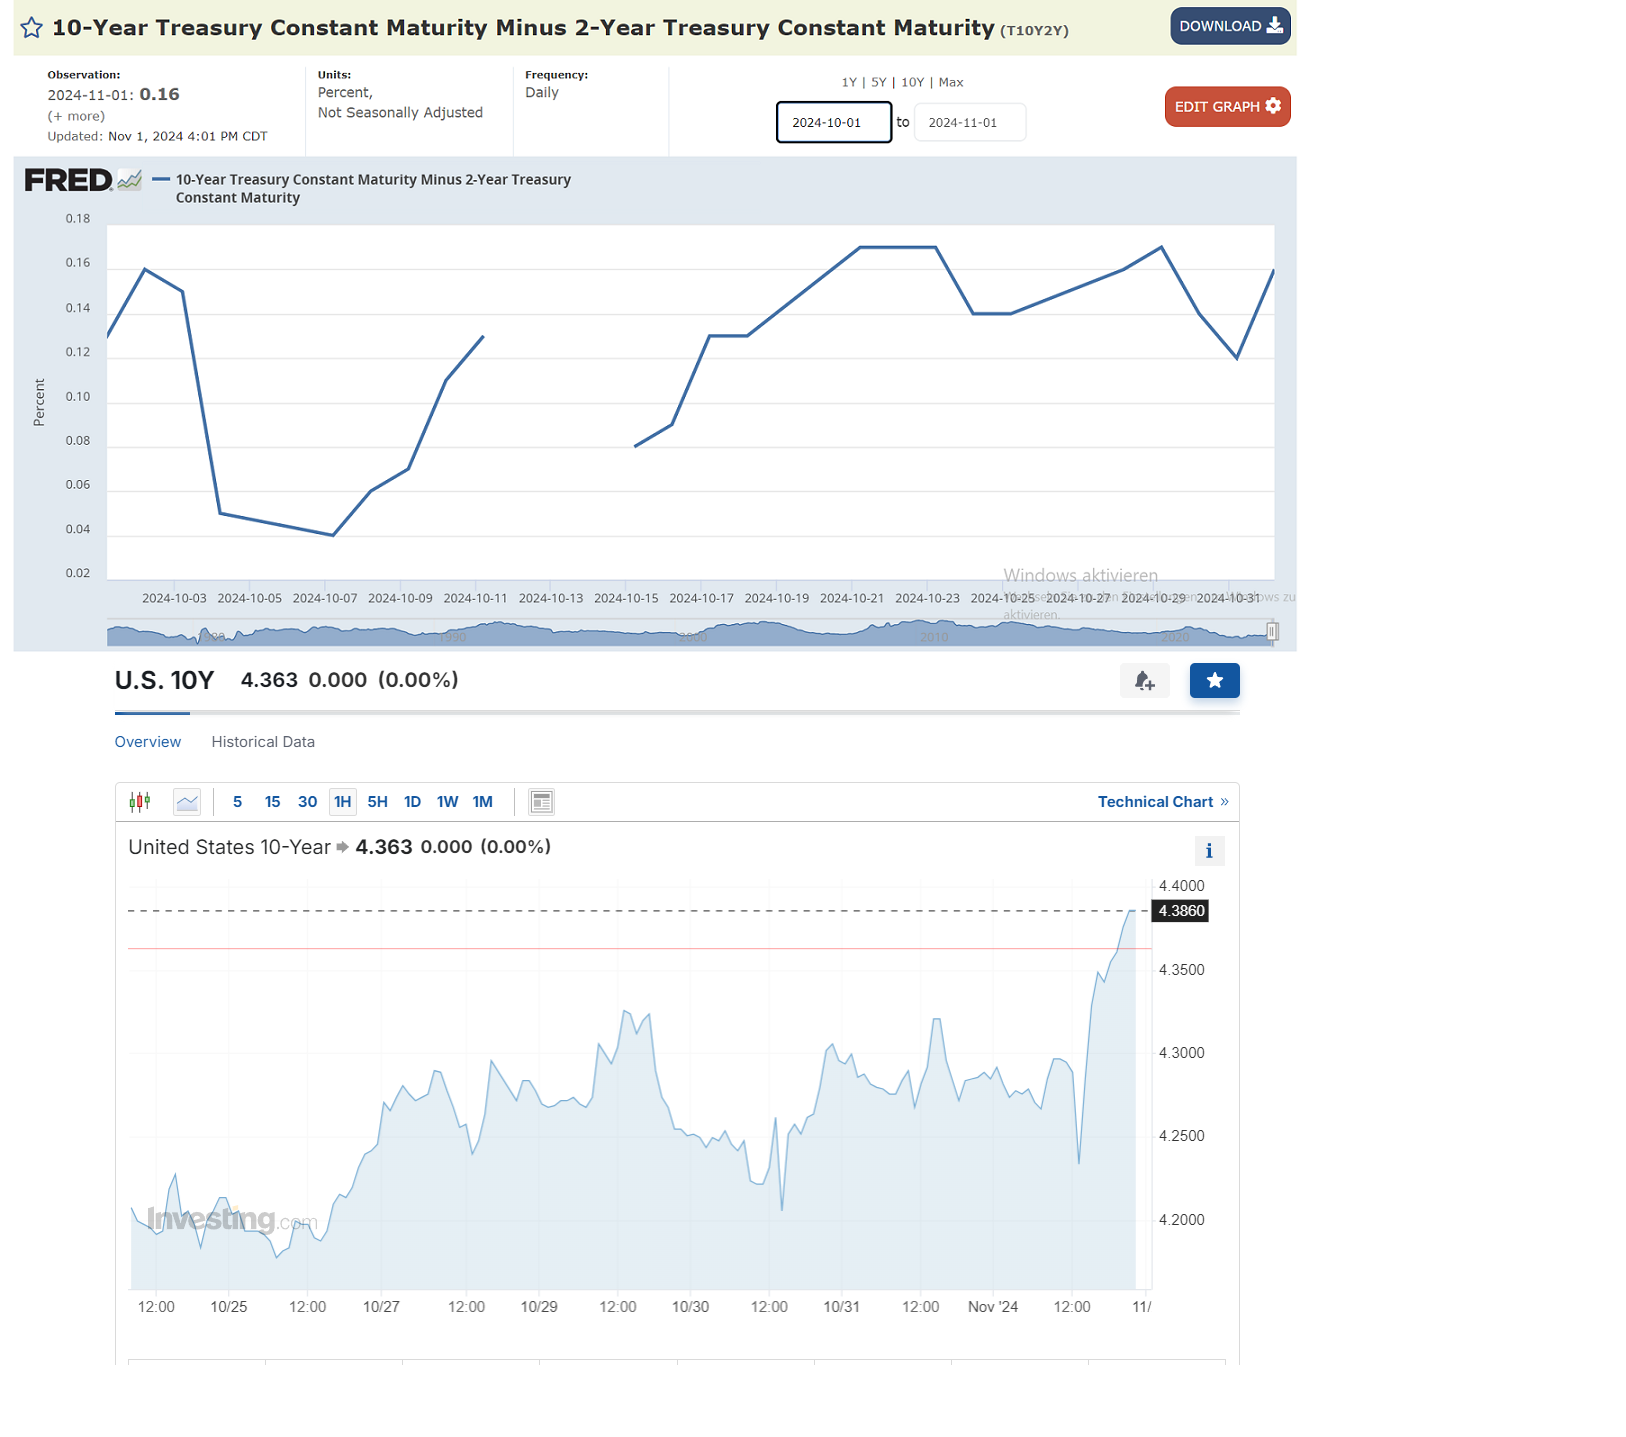Toggle the blue watchlist star button
Viewport: 1626px width, 1437px height.
coord(1214,681)
